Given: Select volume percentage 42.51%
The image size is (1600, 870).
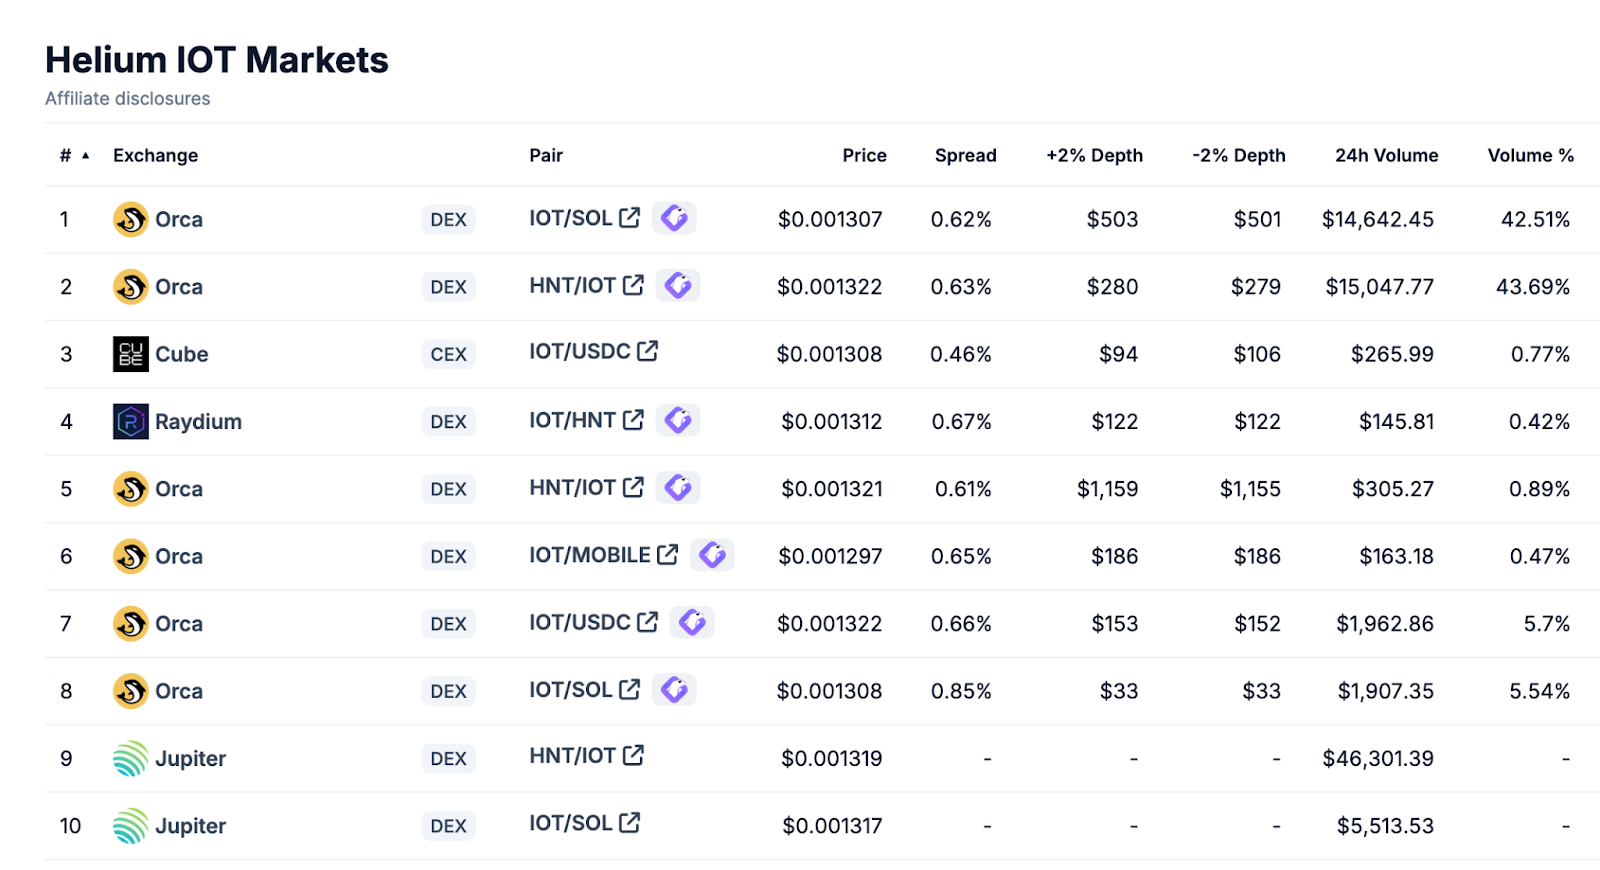Looking at the screenshot, I should click(x=1535, y=219).
